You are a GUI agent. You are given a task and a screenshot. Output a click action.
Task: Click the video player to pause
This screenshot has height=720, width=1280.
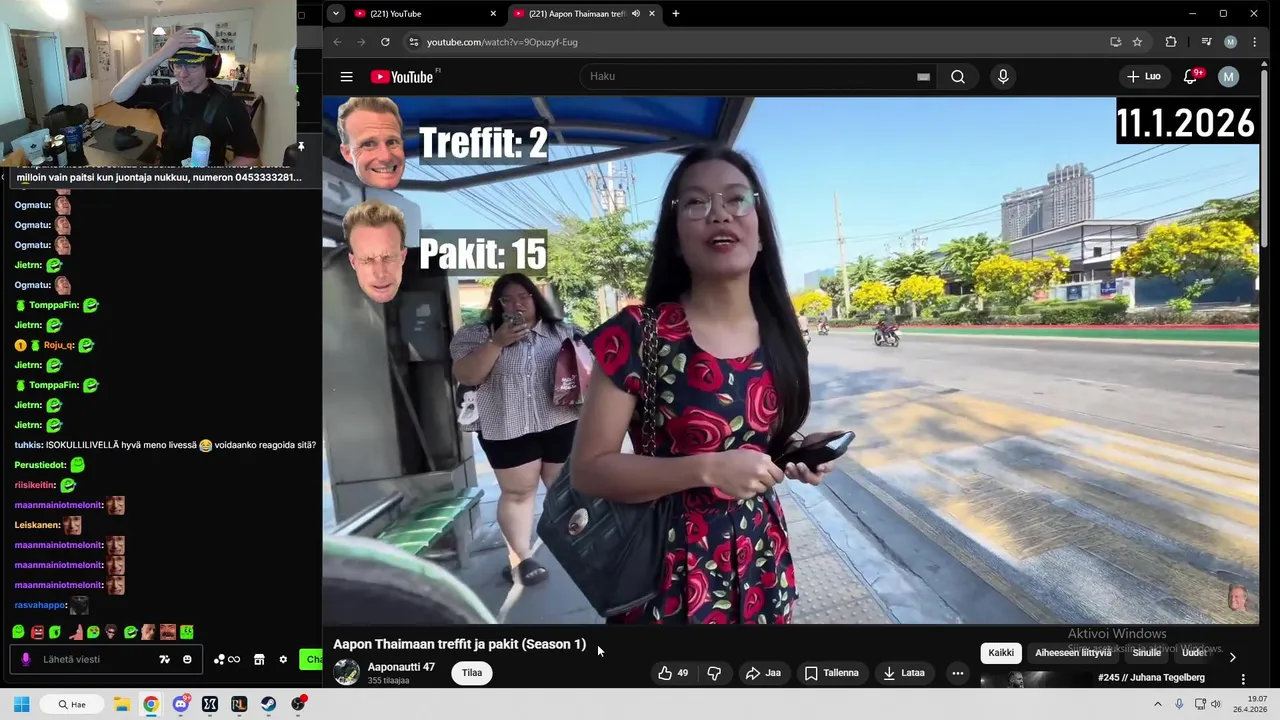pos(790,360)
